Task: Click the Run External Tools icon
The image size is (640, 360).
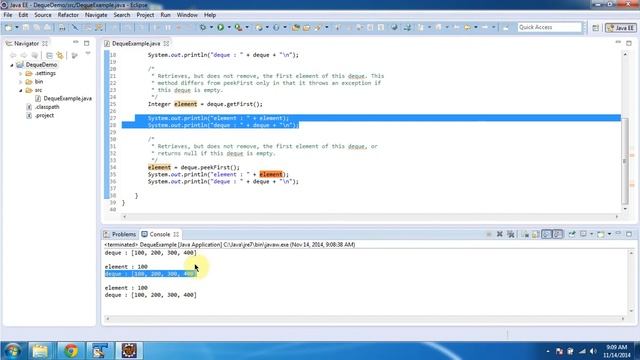Action: pos(238,27)
